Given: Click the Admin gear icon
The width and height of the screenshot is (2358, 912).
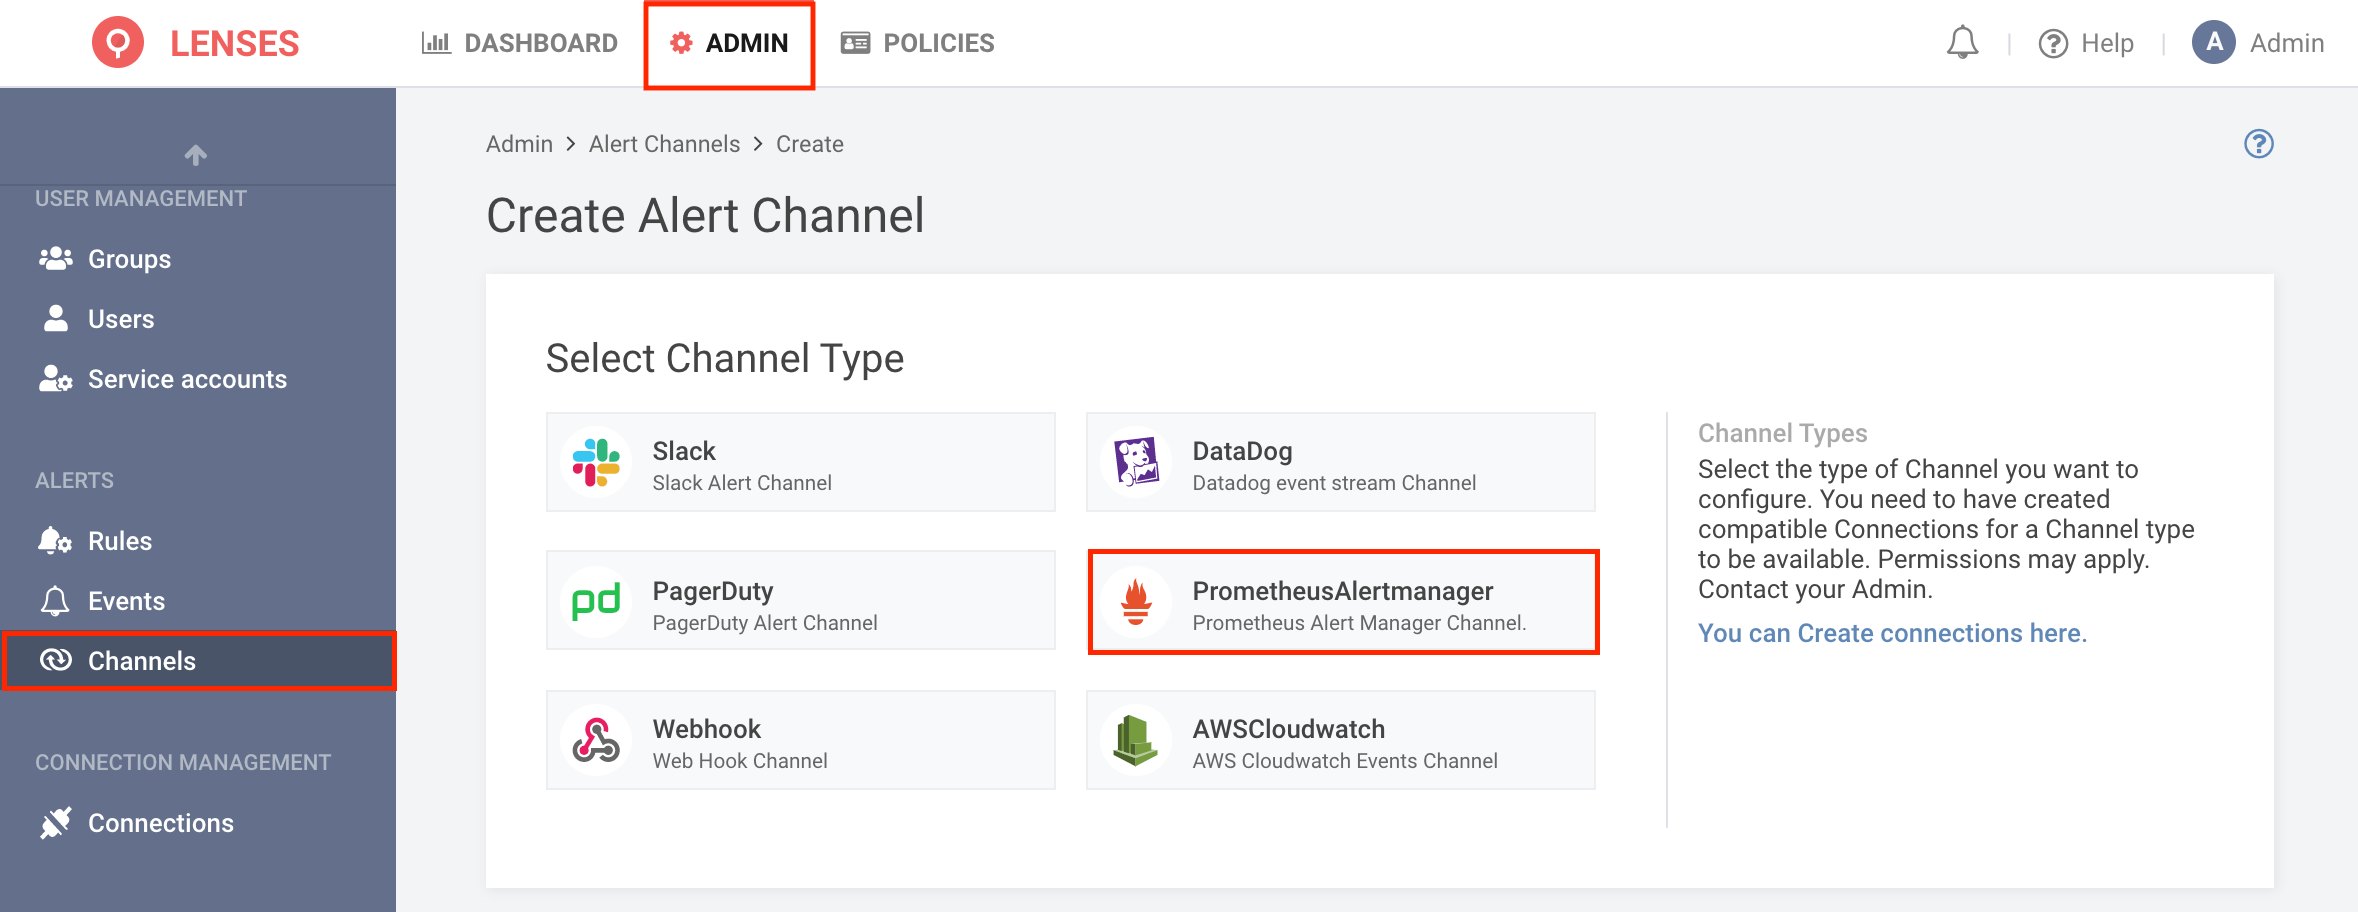Looking at the screenshot, I should 681,43.
